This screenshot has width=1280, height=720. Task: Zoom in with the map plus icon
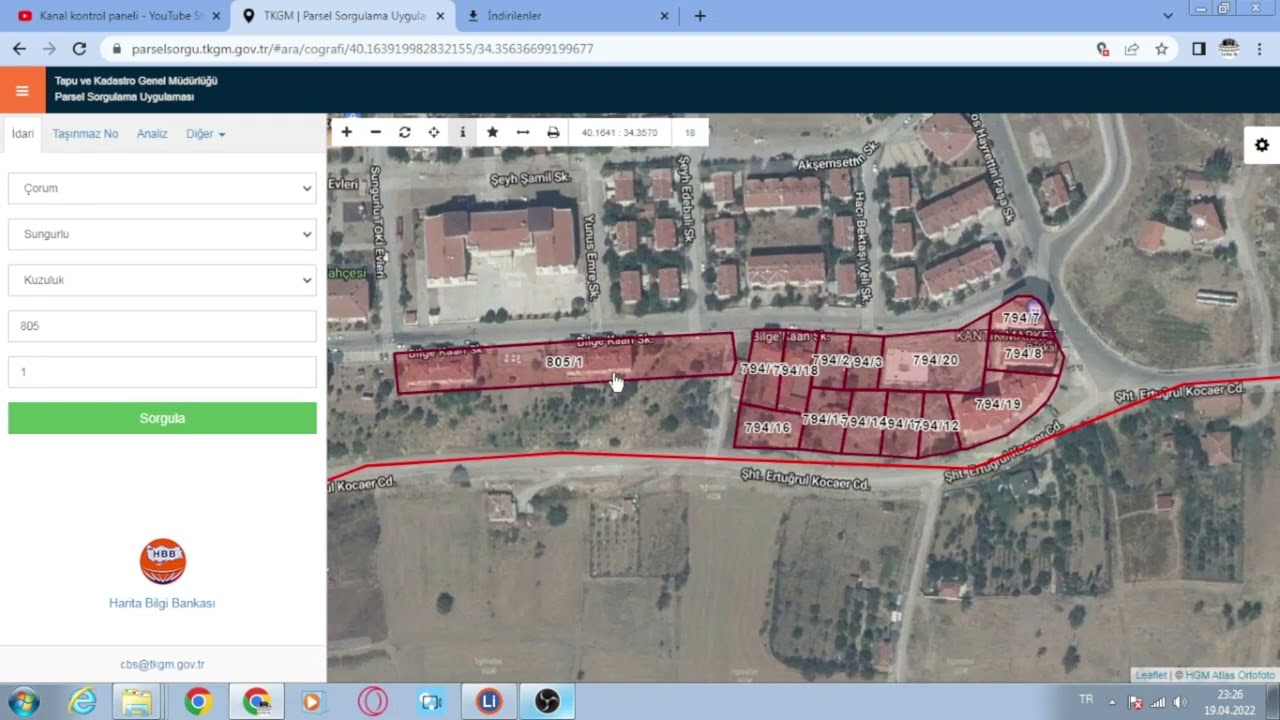coord(347,132)
